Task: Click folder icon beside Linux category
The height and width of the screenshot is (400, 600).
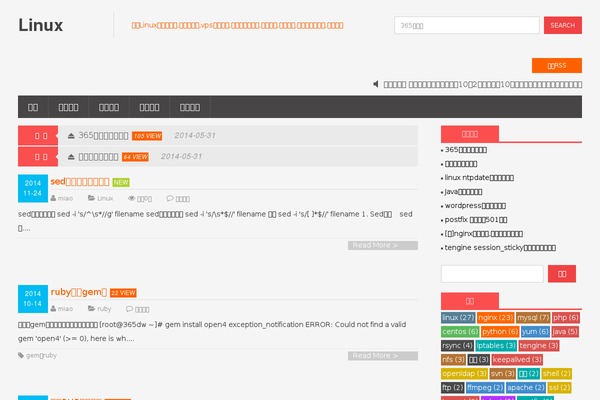Action: point(91,198)
